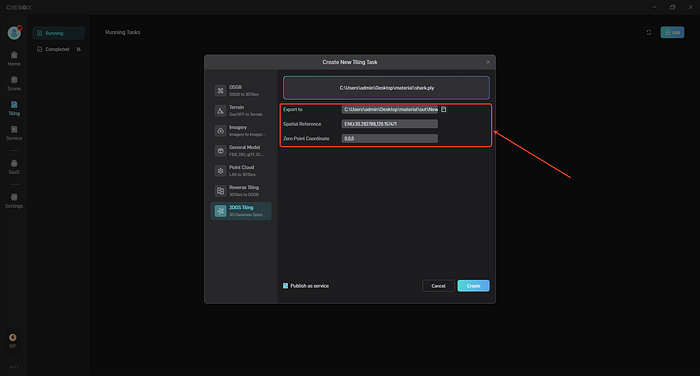The image size is (700, 376).
Task: Minimize the application window
Action: (x=654, y=7)
